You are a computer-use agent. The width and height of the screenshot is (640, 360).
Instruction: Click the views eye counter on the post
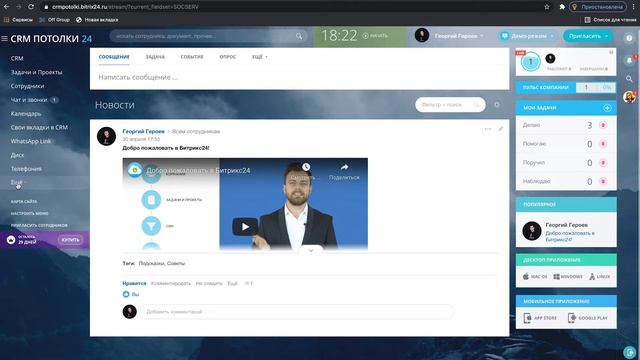(x=248, y=284)
